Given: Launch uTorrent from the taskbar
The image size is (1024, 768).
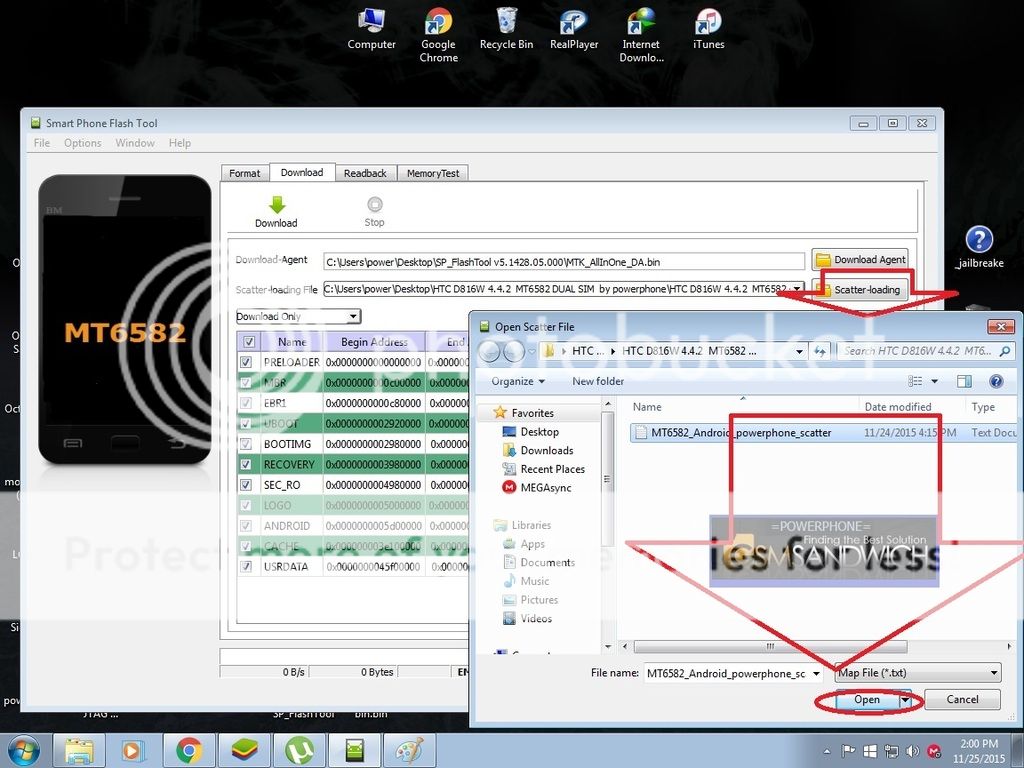Looking at the screenshot, I should (x=300, y=750).
